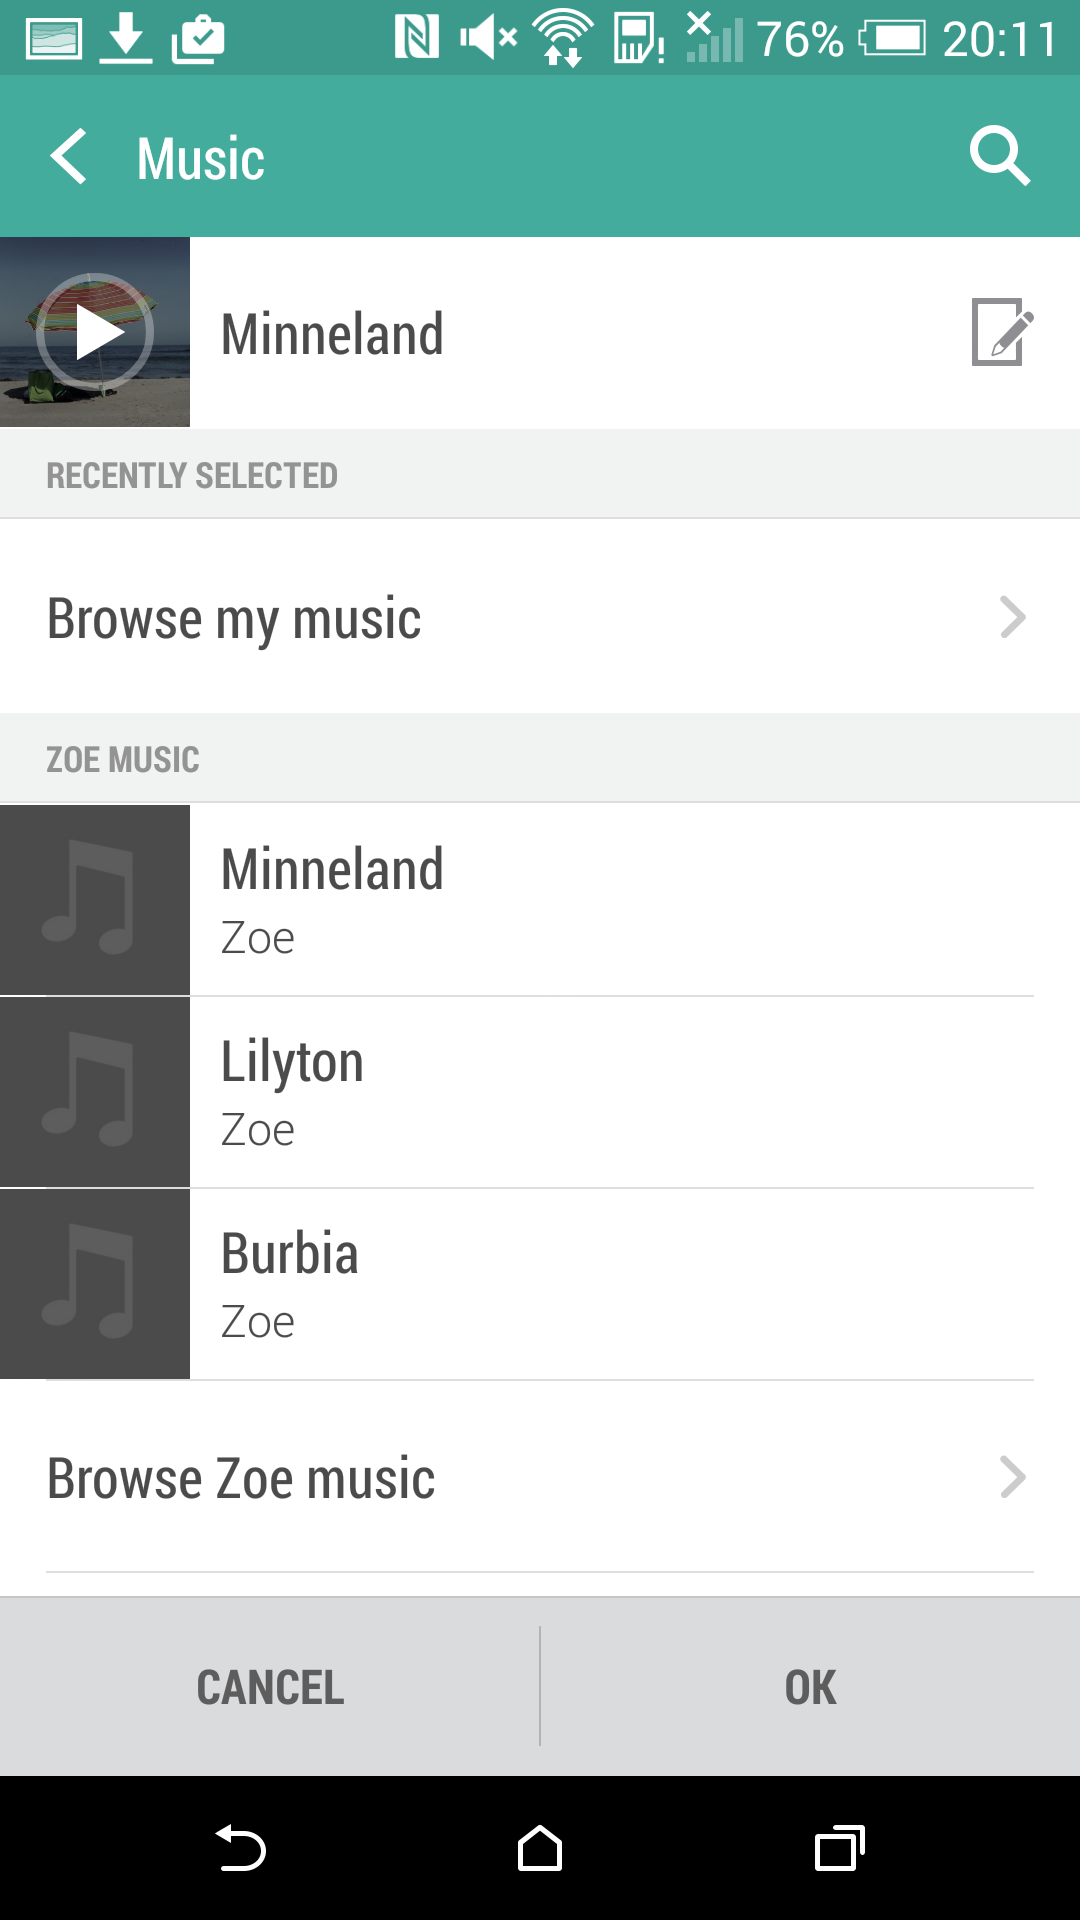The width and height of the screenshot is (1080, 1920).
Task: Tap the back arrow next to Music
Action: [70, 157]
